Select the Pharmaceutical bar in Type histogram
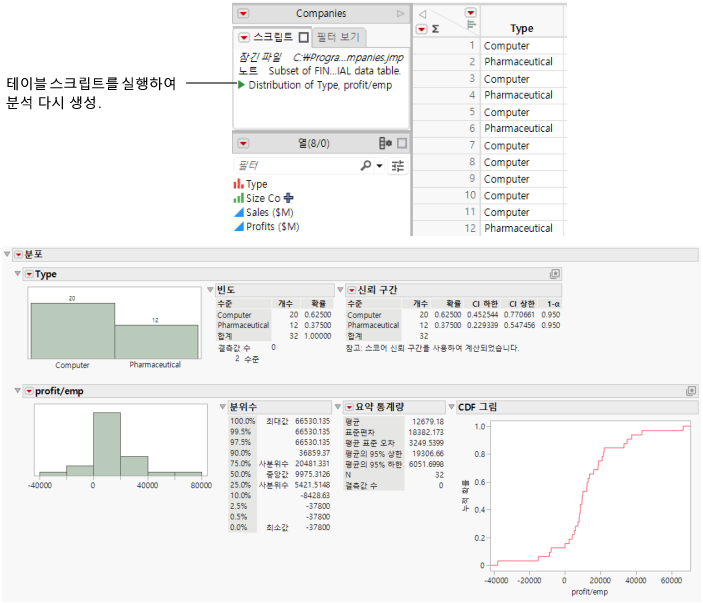Screen dimensions: 703x603 point(156,342)
